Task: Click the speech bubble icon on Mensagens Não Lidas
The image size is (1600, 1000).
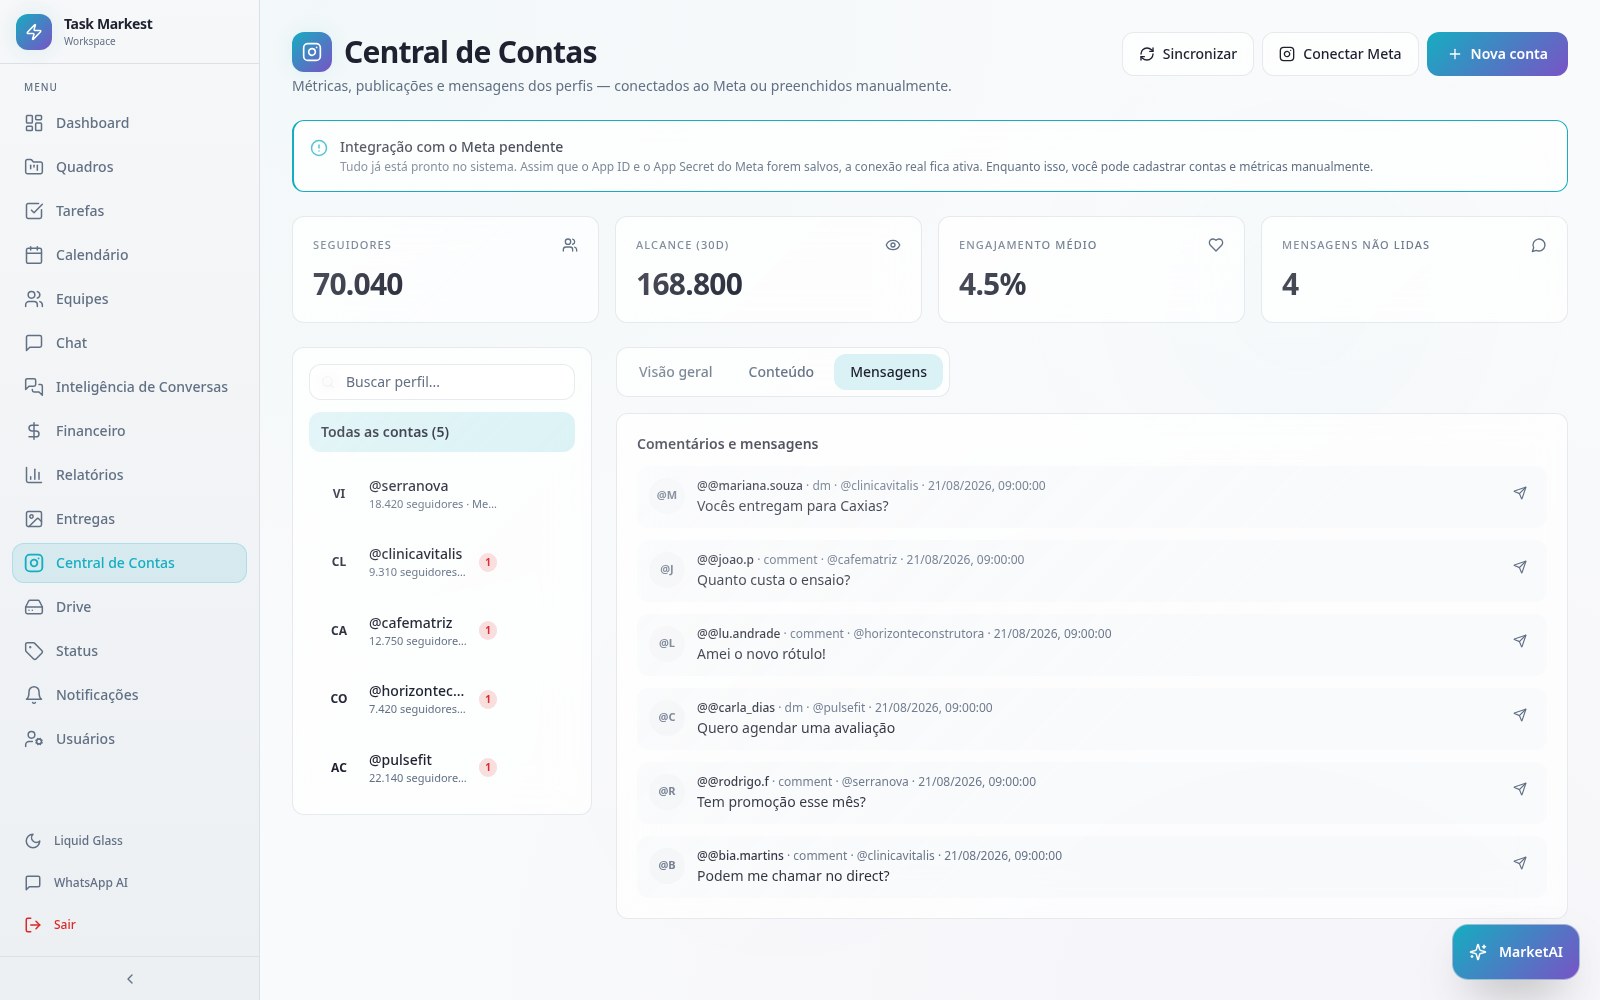Action: coord(1539,245)
